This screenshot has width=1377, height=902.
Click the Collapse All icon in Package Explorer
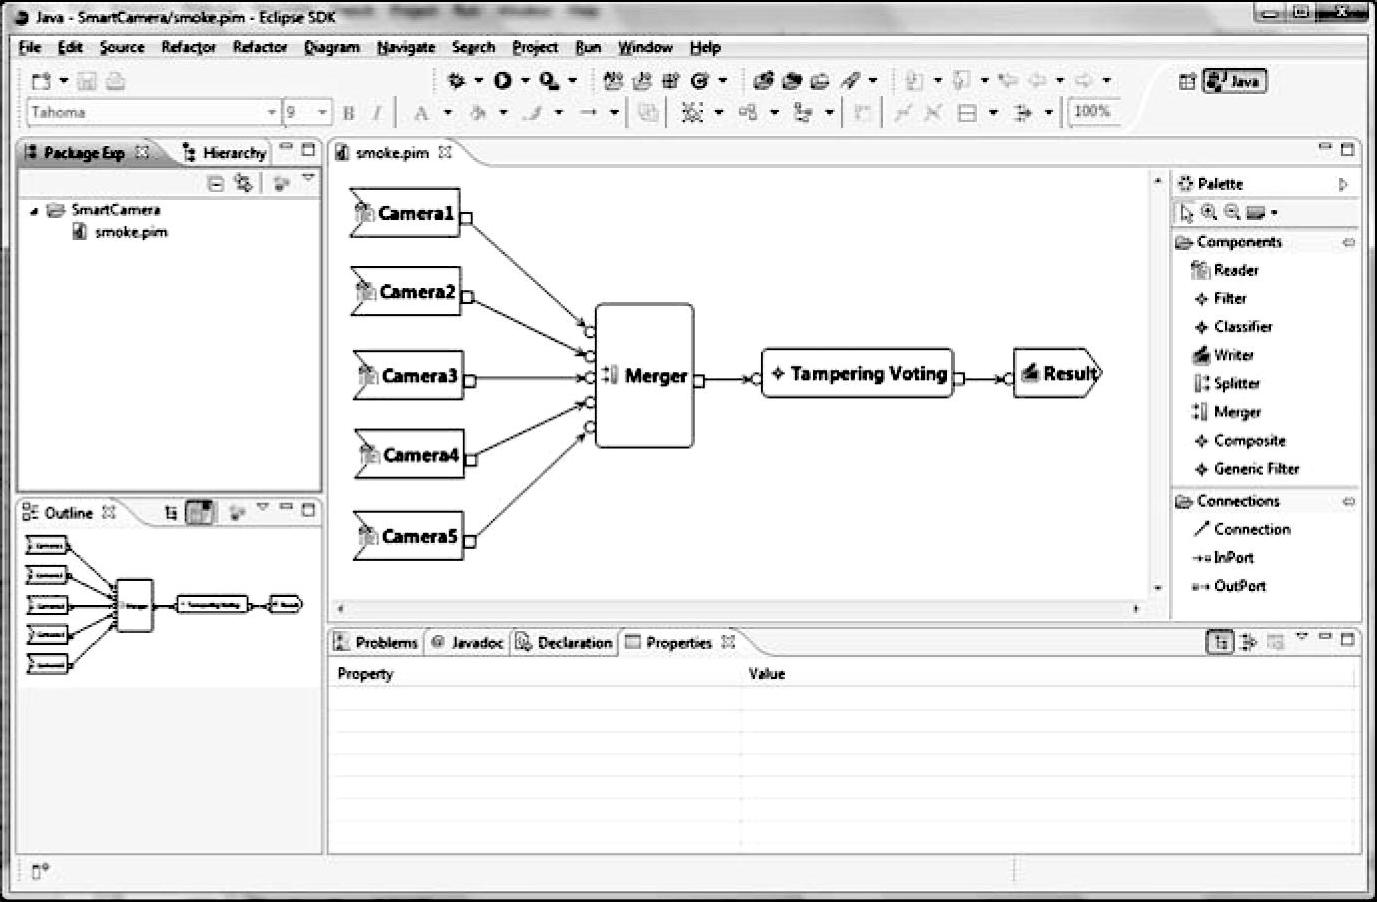point(215,183)
